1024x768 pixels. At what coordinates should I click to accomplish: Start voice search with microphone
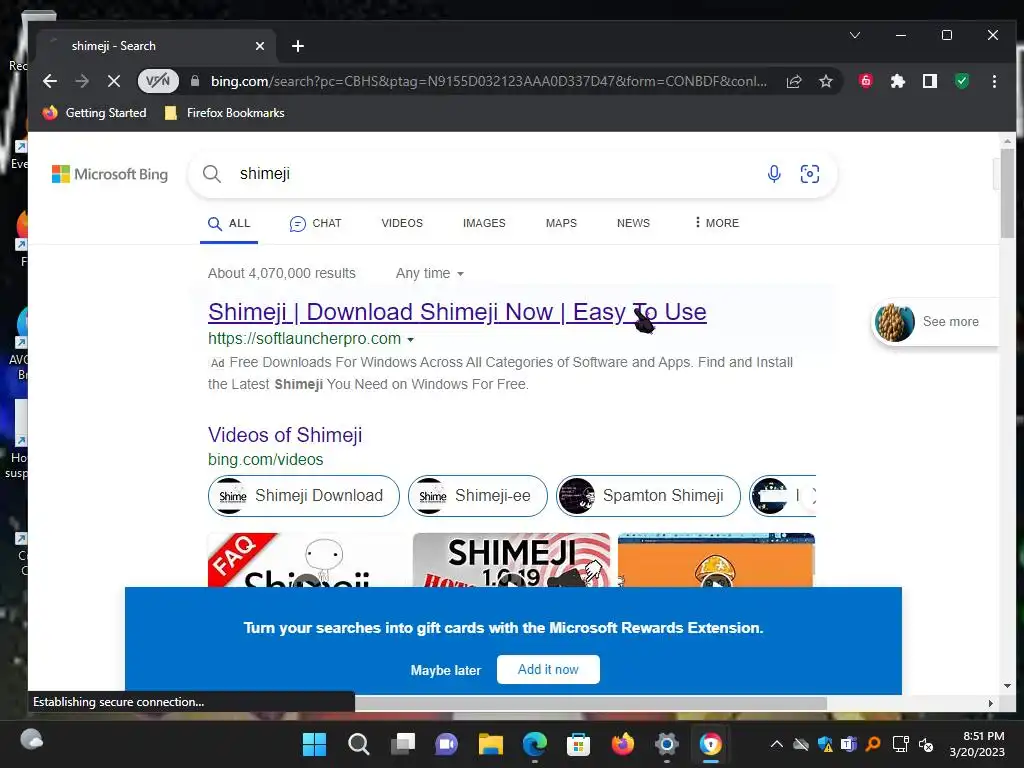tap(774, 174)
